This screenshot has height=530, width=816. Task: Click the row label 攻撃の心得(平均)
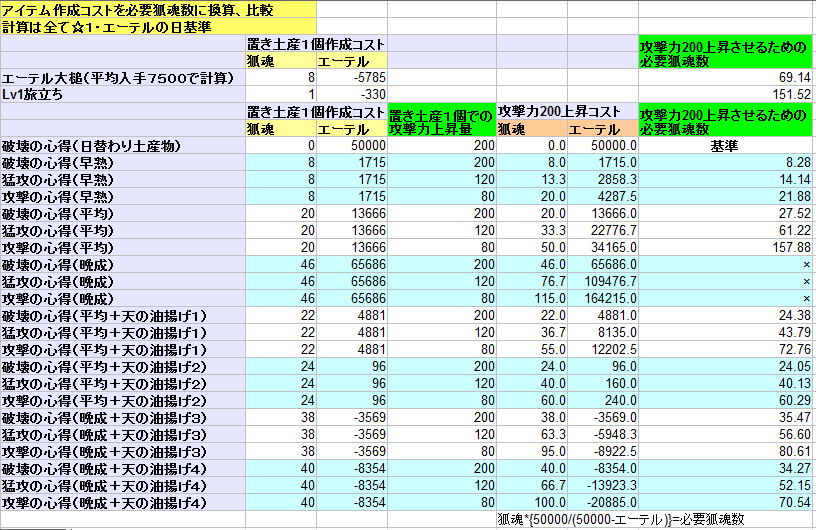tap(123, 247)
